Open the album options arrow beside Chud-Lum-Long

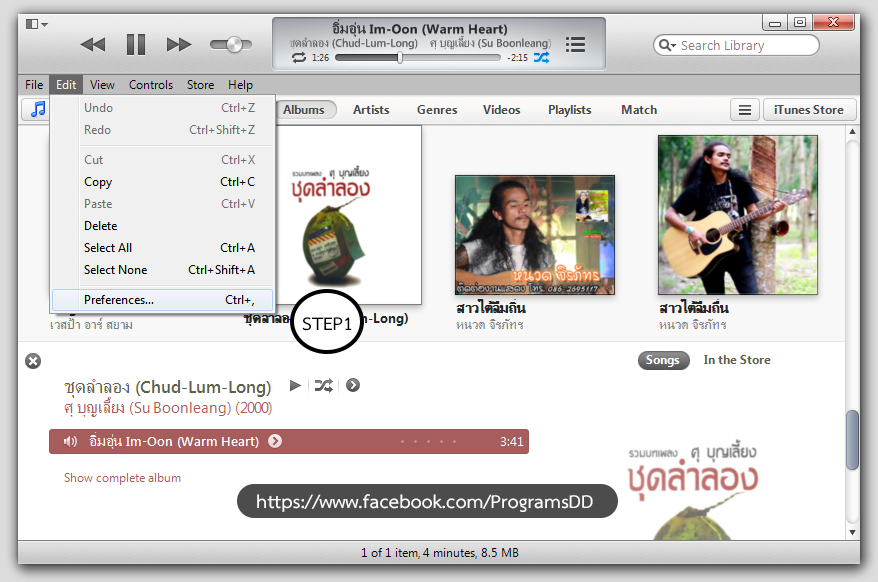coord(353,386)
